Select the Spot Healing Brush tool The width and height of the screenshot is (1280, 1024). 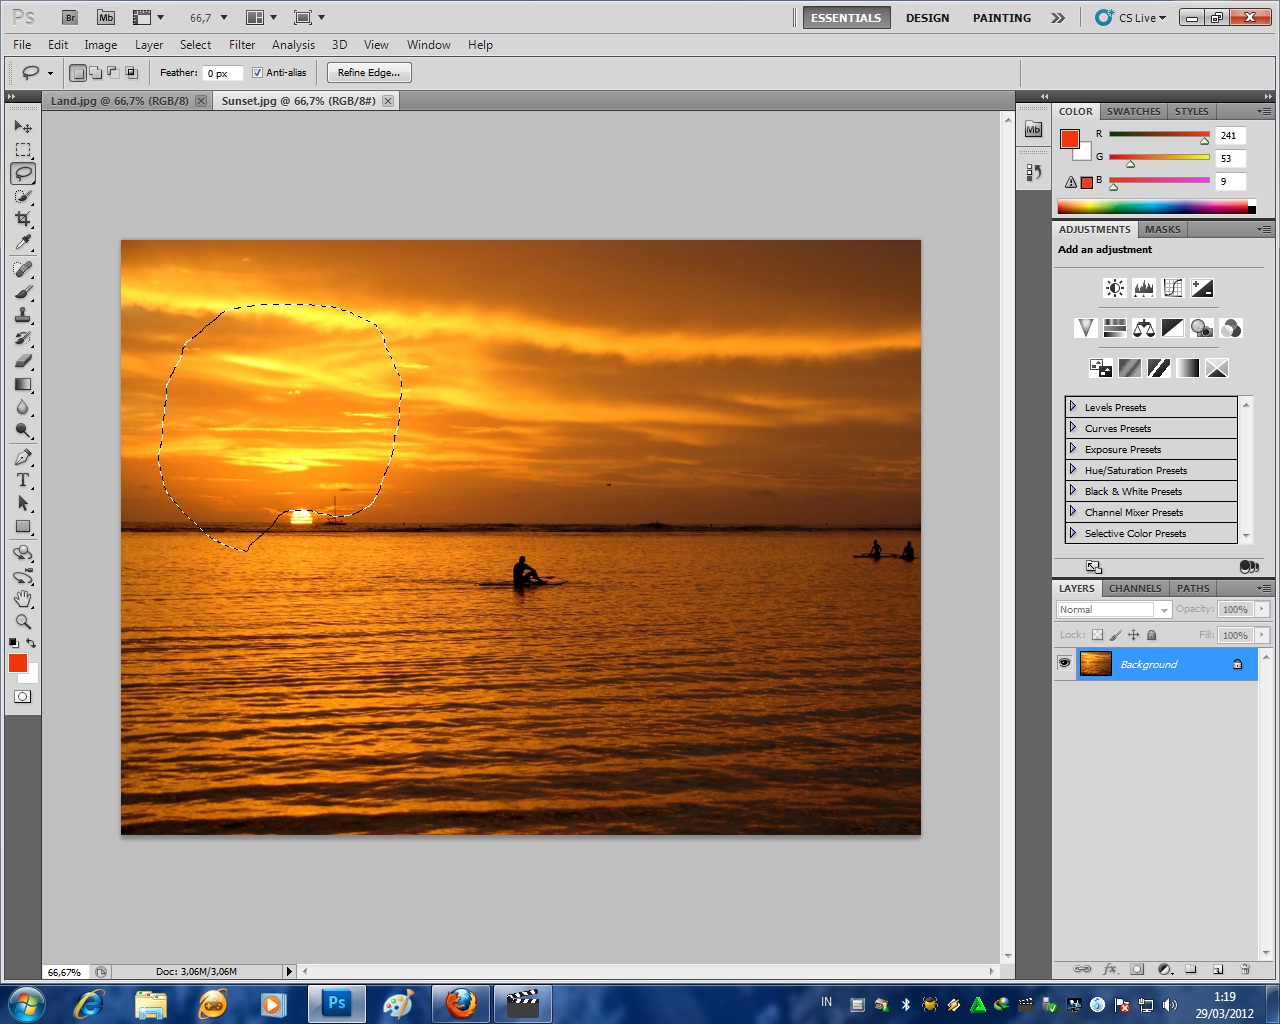pos(23,269)
